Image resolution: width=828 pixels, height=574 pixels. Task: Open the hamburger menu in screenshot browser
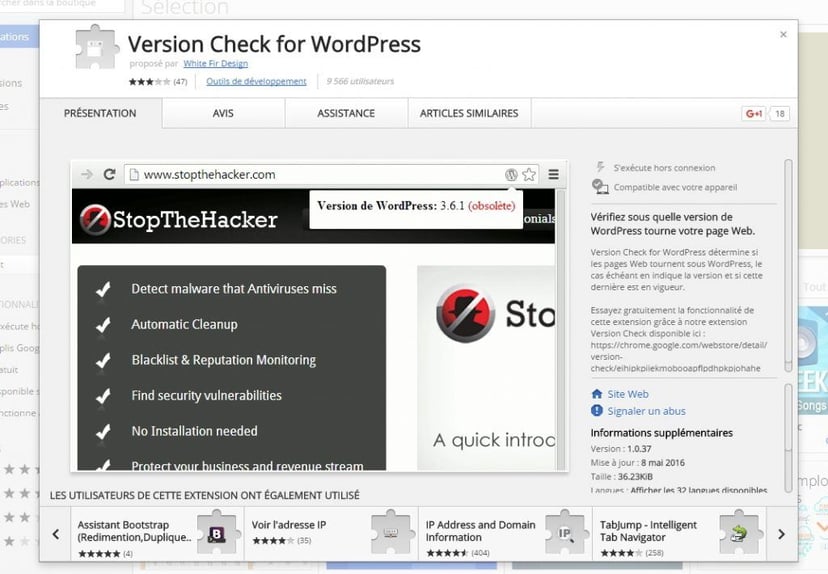pos(553,174)
